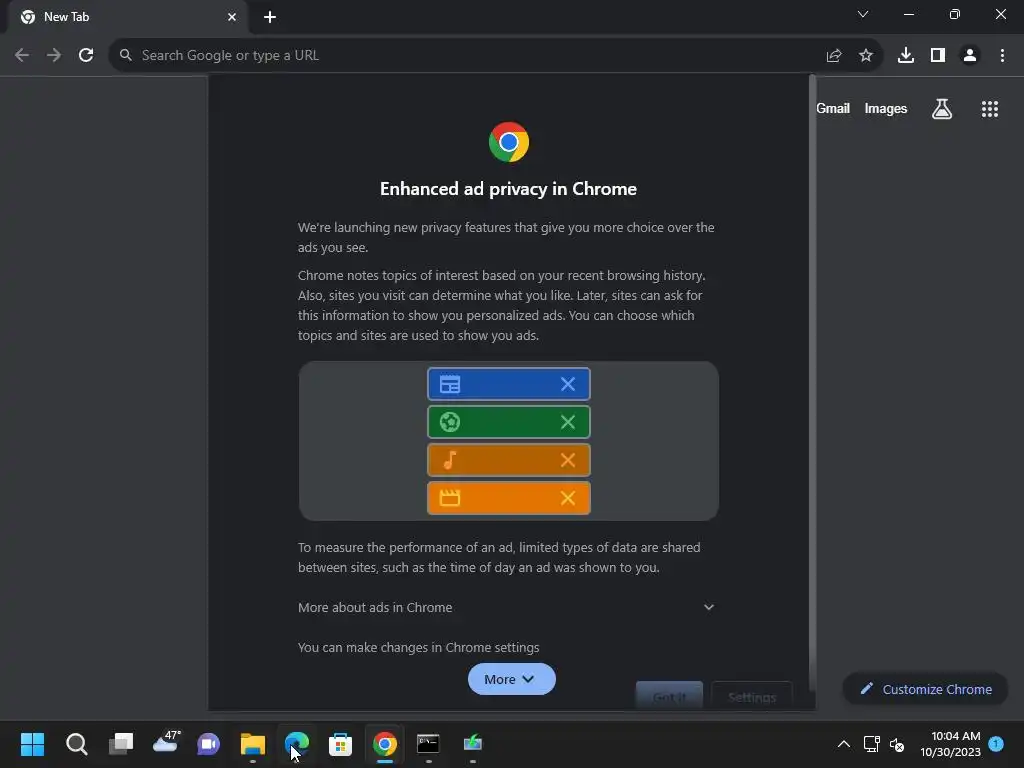
Task: Open File Explorer from taskbar
Action: pyautogui.click(x=253, y=744)
